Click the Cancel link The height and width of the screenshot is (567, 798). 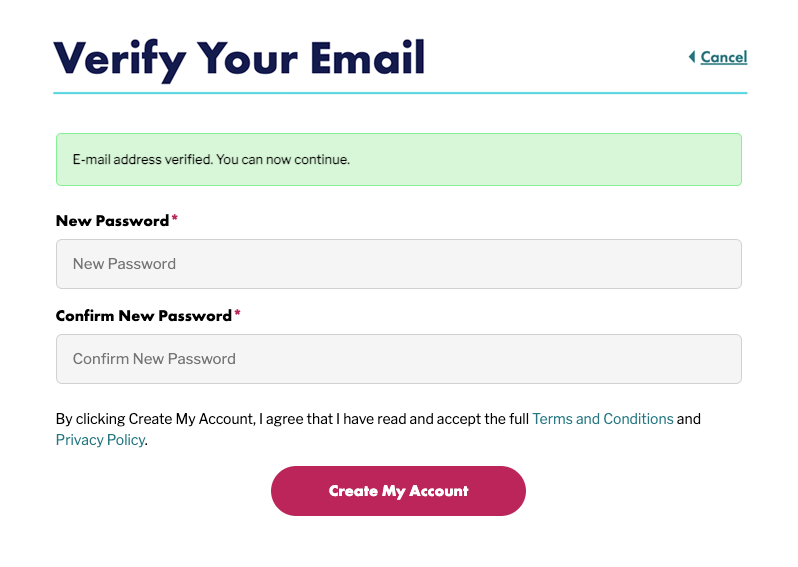coord(724,57)
